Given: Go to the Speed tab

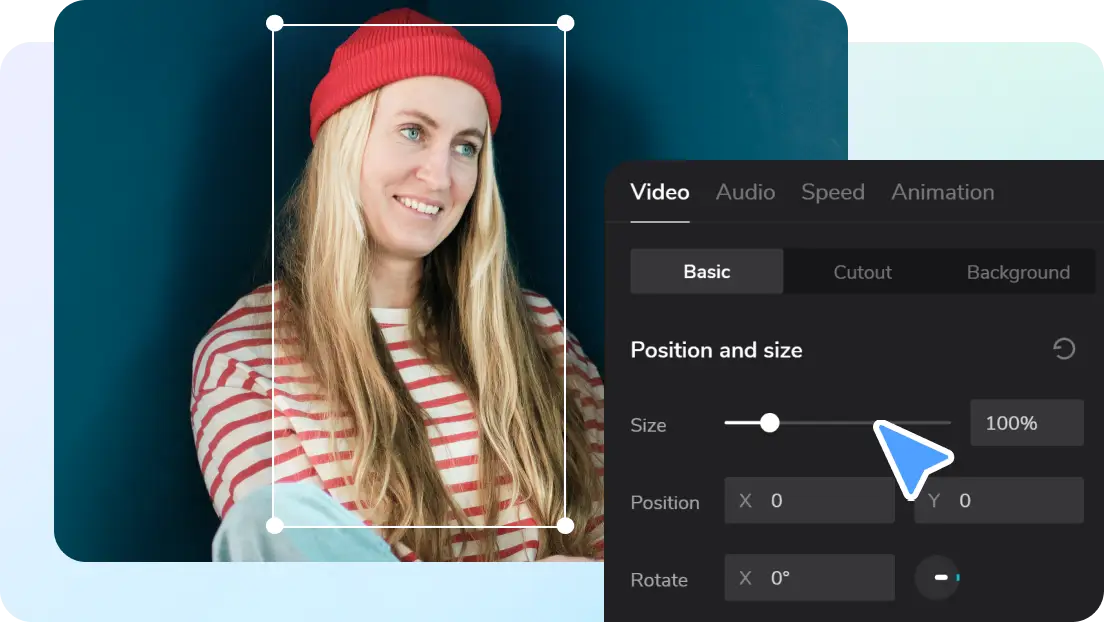Looking at the screenshot, I should tap(832, 192).
